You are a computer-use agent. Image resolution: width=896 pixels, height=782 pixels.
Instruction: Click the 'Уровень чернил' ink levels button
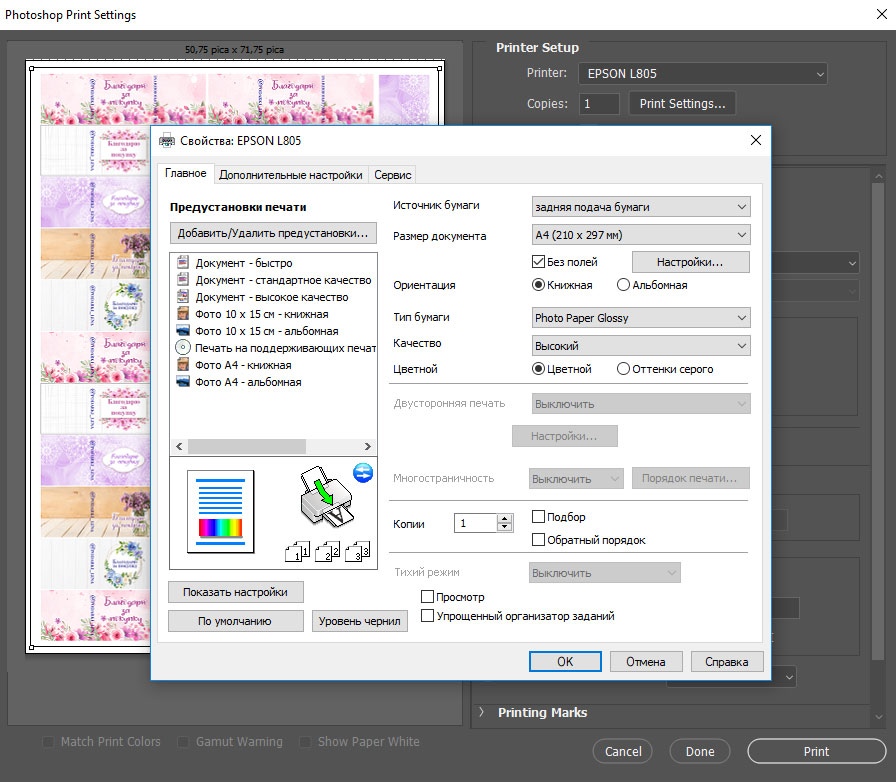(x=359, y=621)
